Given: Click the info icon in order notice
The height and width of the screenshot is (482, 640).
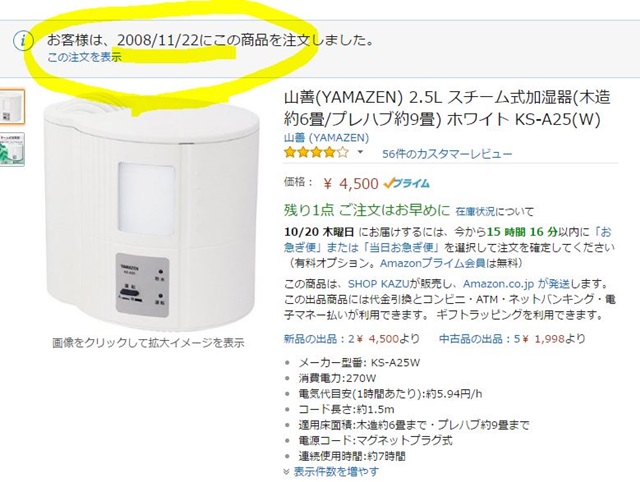Looking at the screenshot, I should pos(23,41).
